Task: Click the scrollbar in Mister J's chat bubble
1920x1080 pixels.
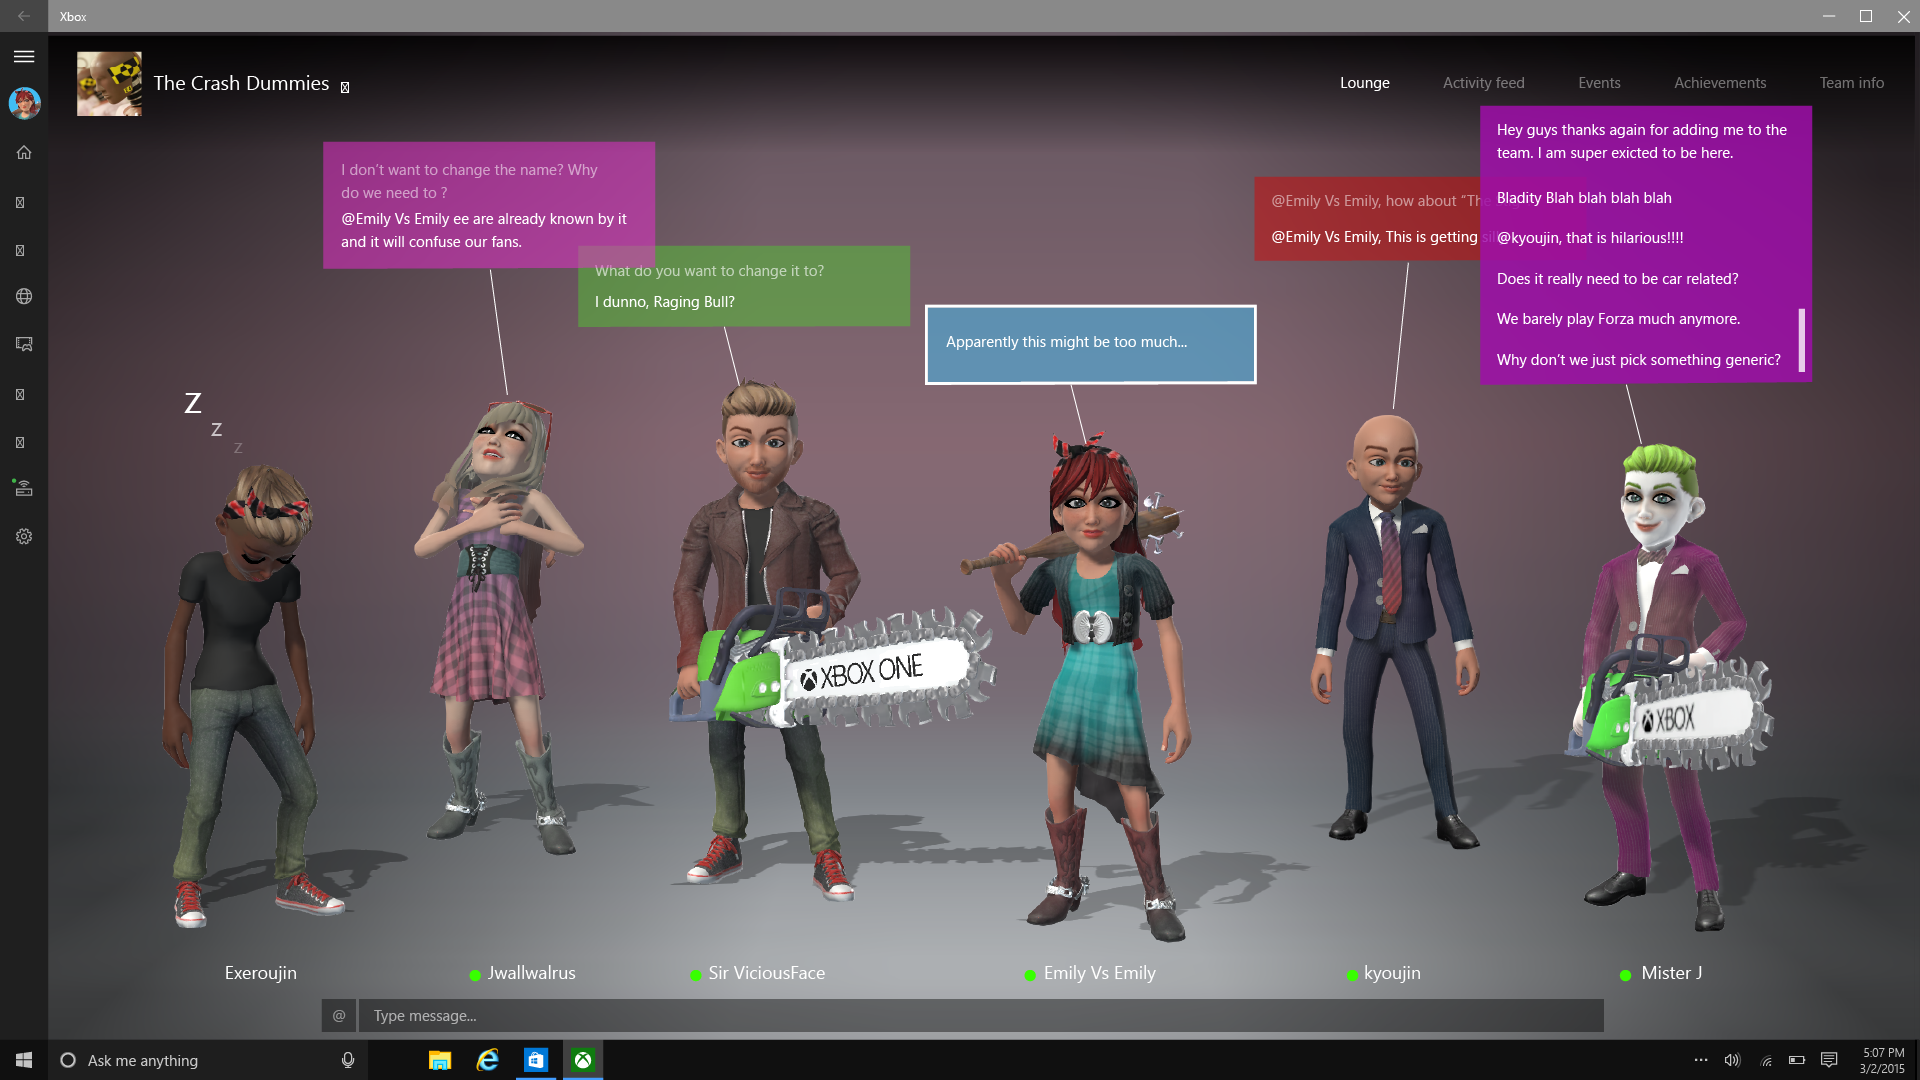Action: (x=1802, y=340)
